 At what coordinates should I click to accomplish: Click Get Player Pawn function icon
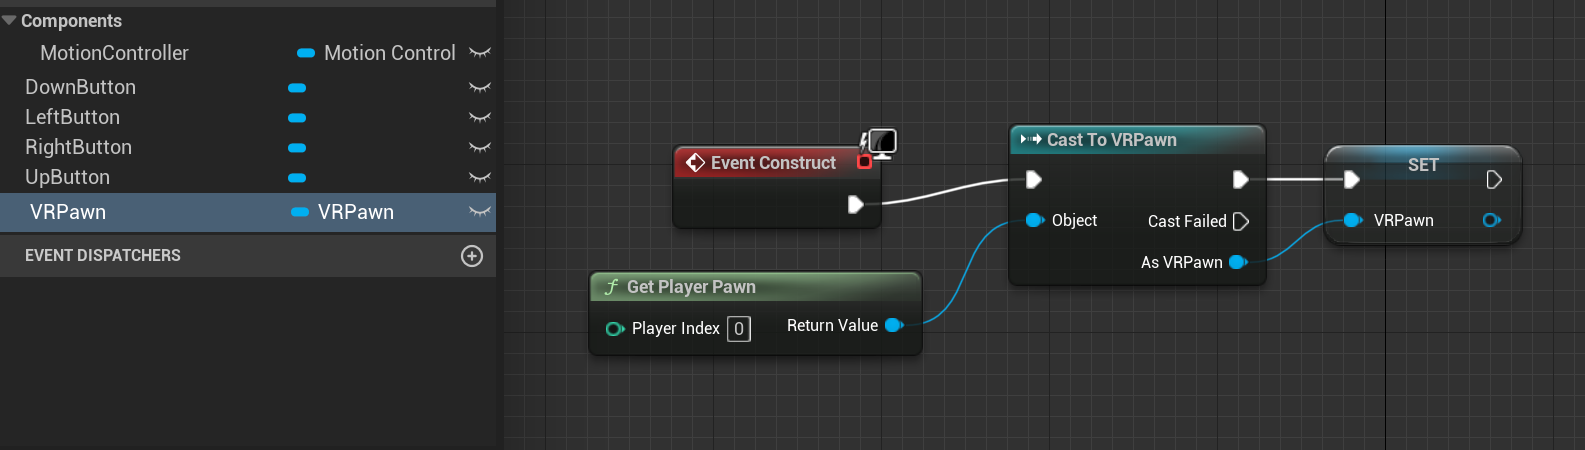point(611,287)
